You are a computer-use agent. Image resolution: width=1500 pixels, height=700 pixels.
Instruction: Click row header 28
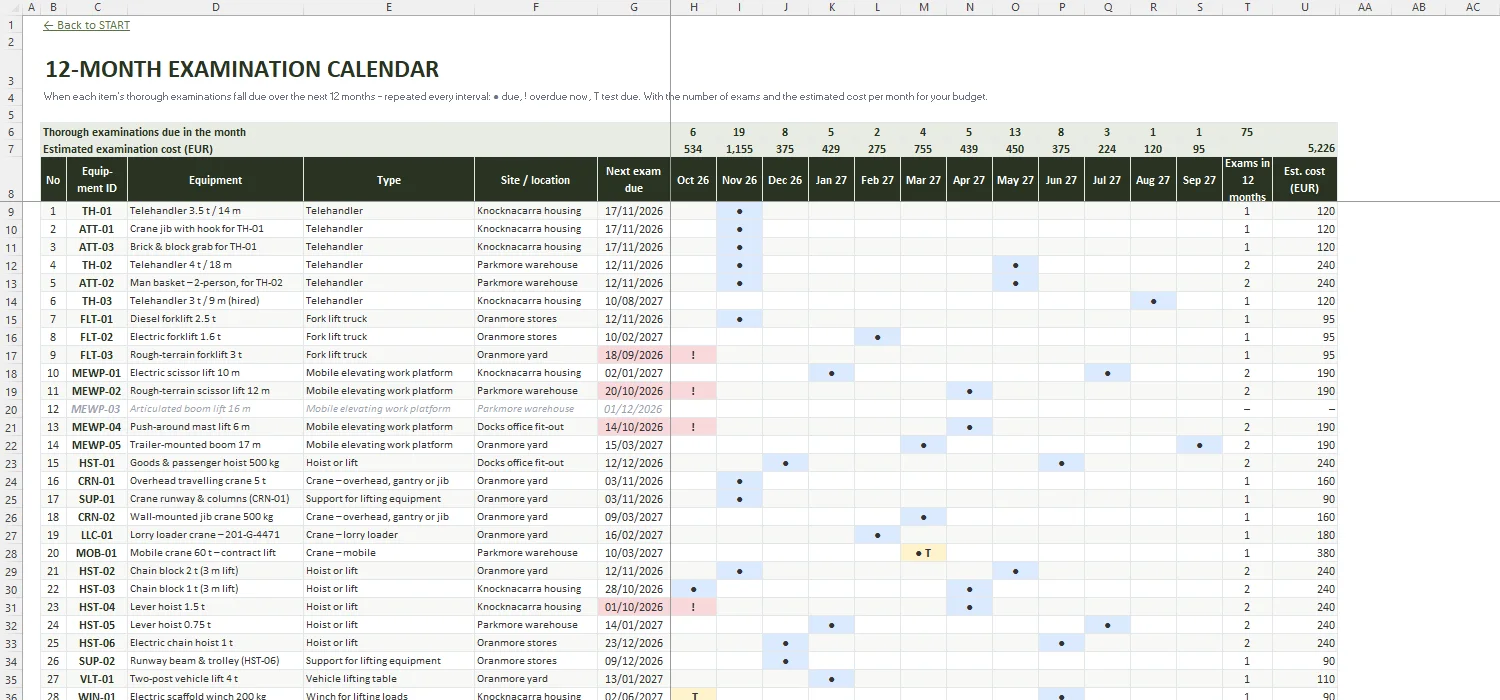pyautogui.click(x=10, y=553)
